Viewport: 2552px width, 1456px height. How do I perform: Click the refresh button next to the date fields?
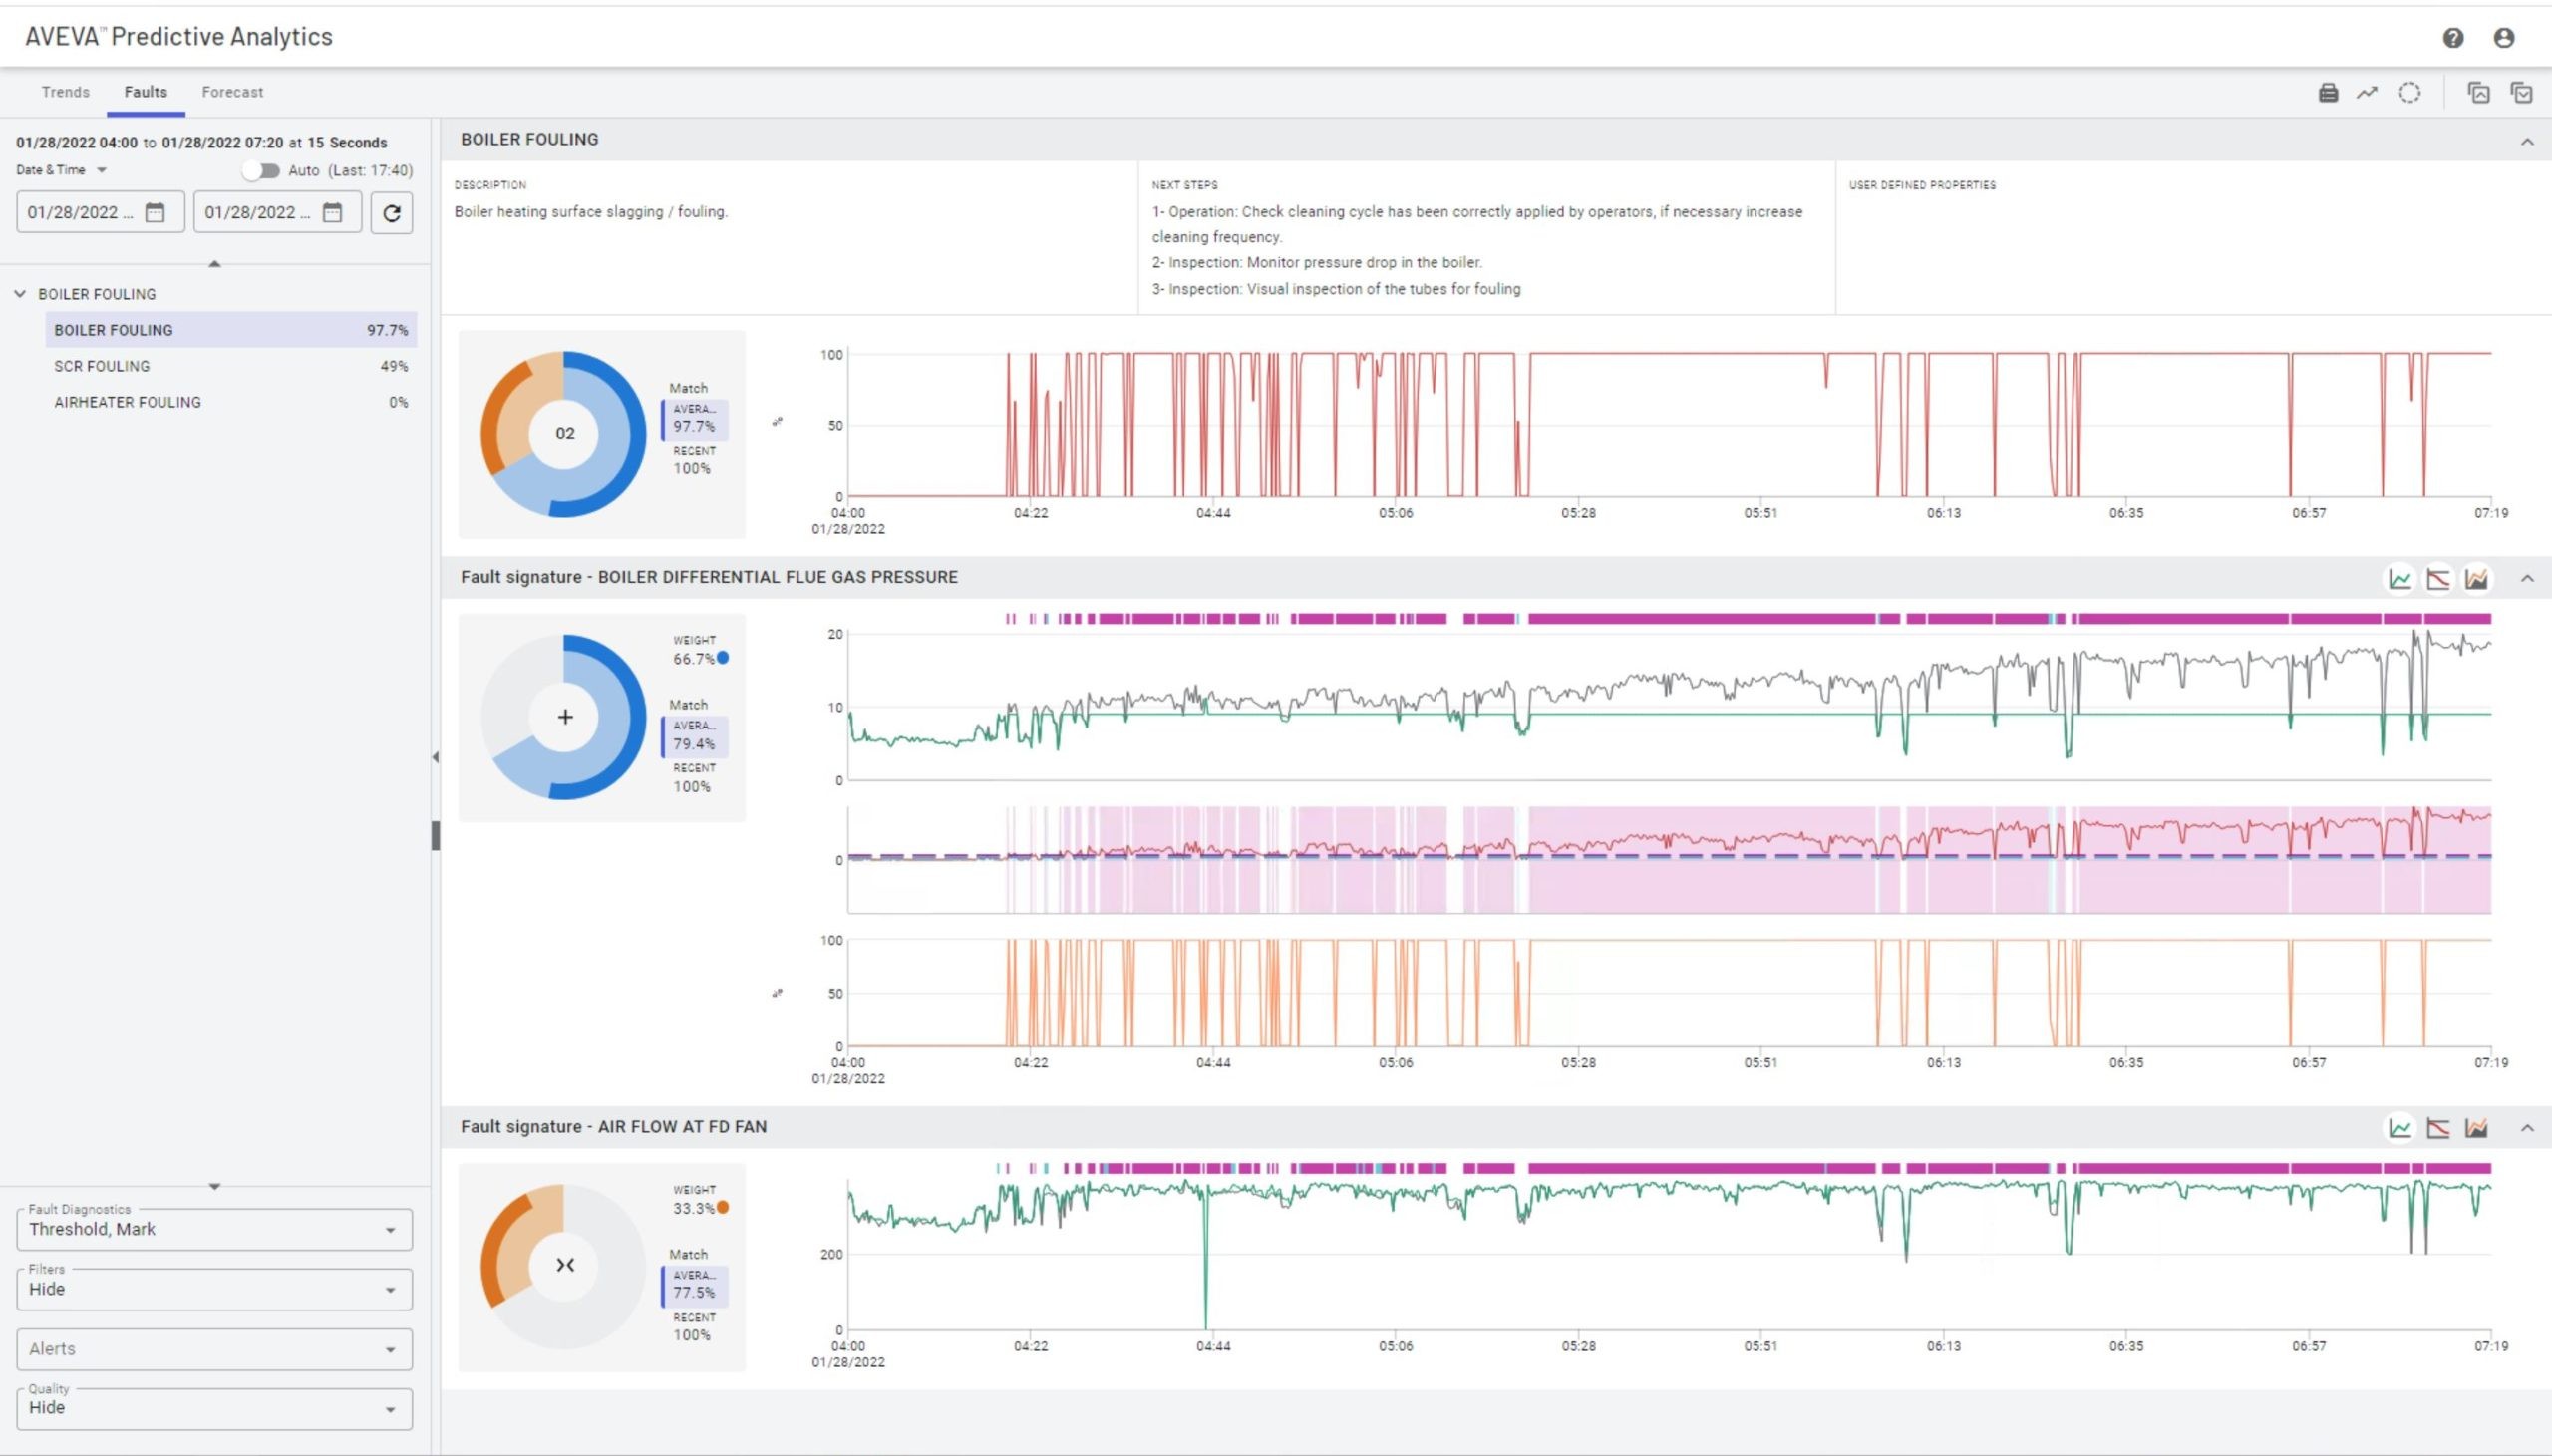392,213
